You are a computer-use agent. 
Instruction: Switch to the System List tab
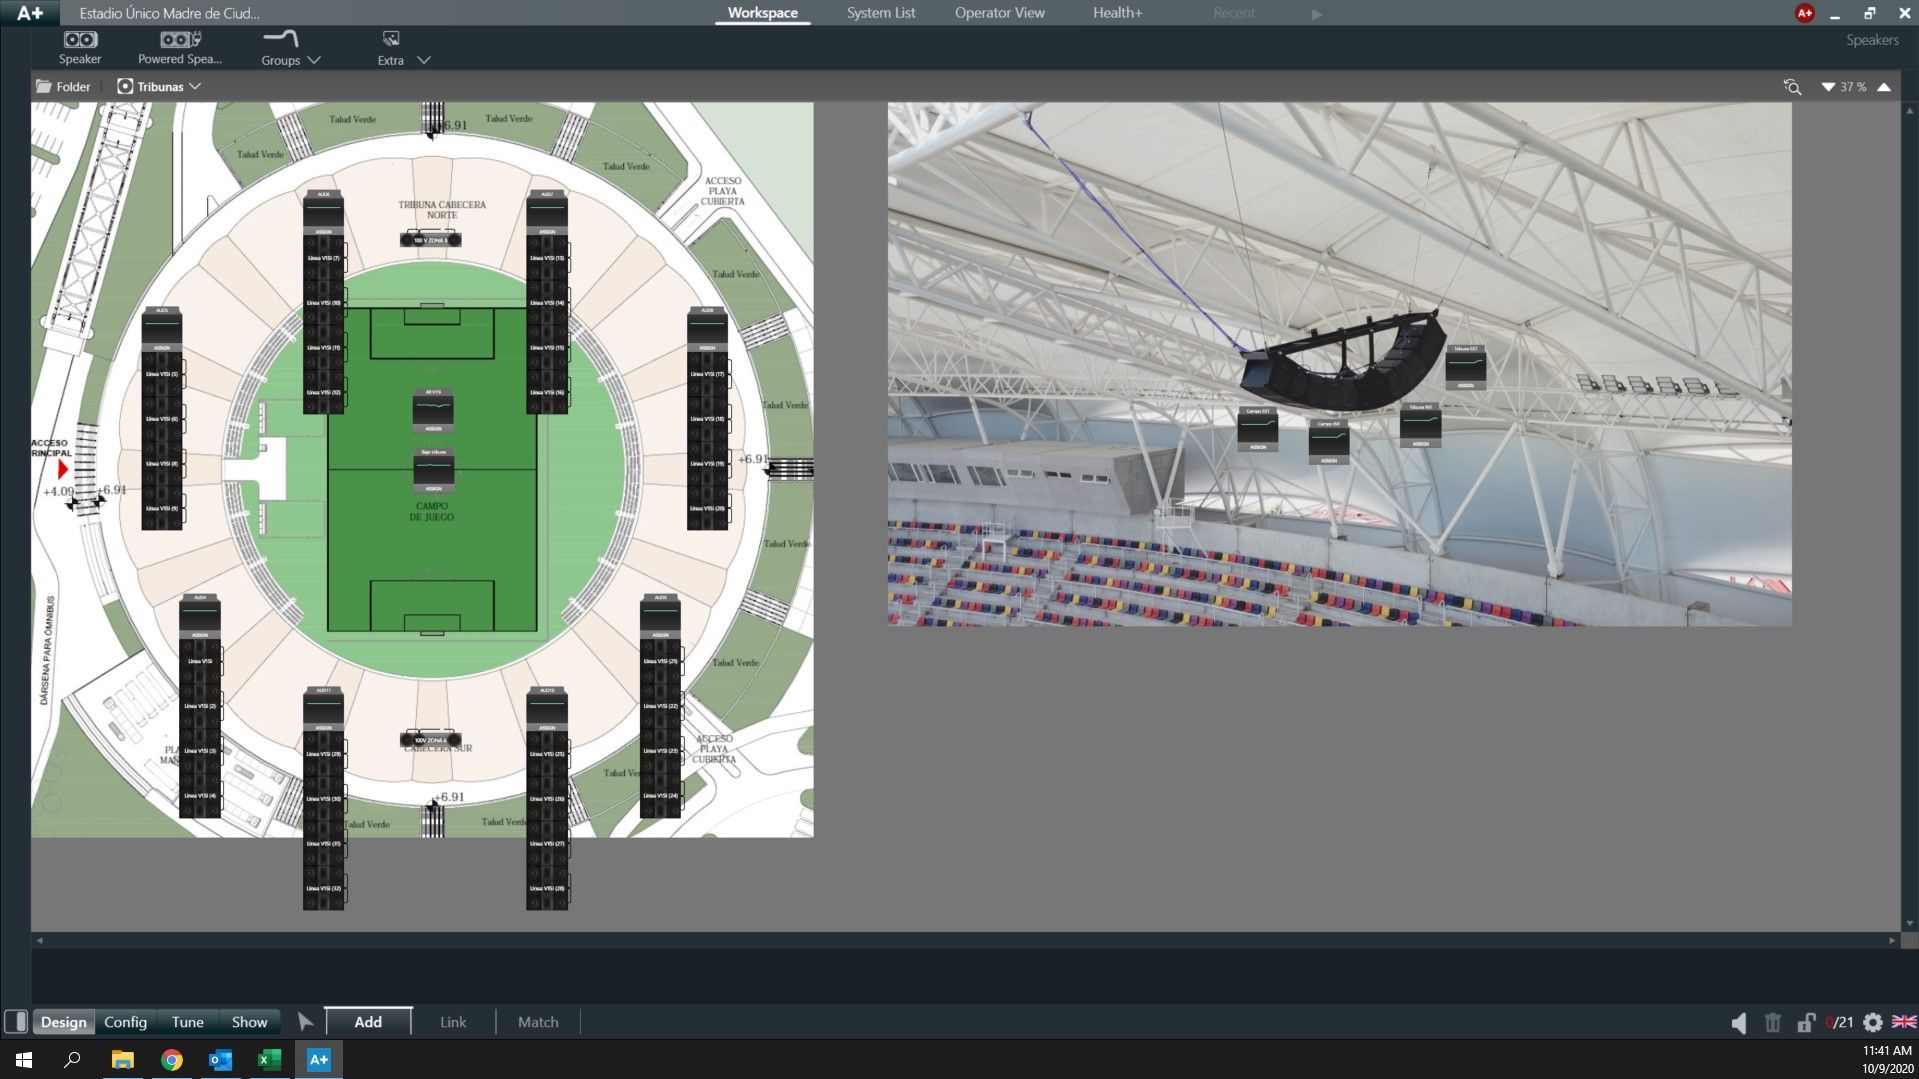pos(879,13)
